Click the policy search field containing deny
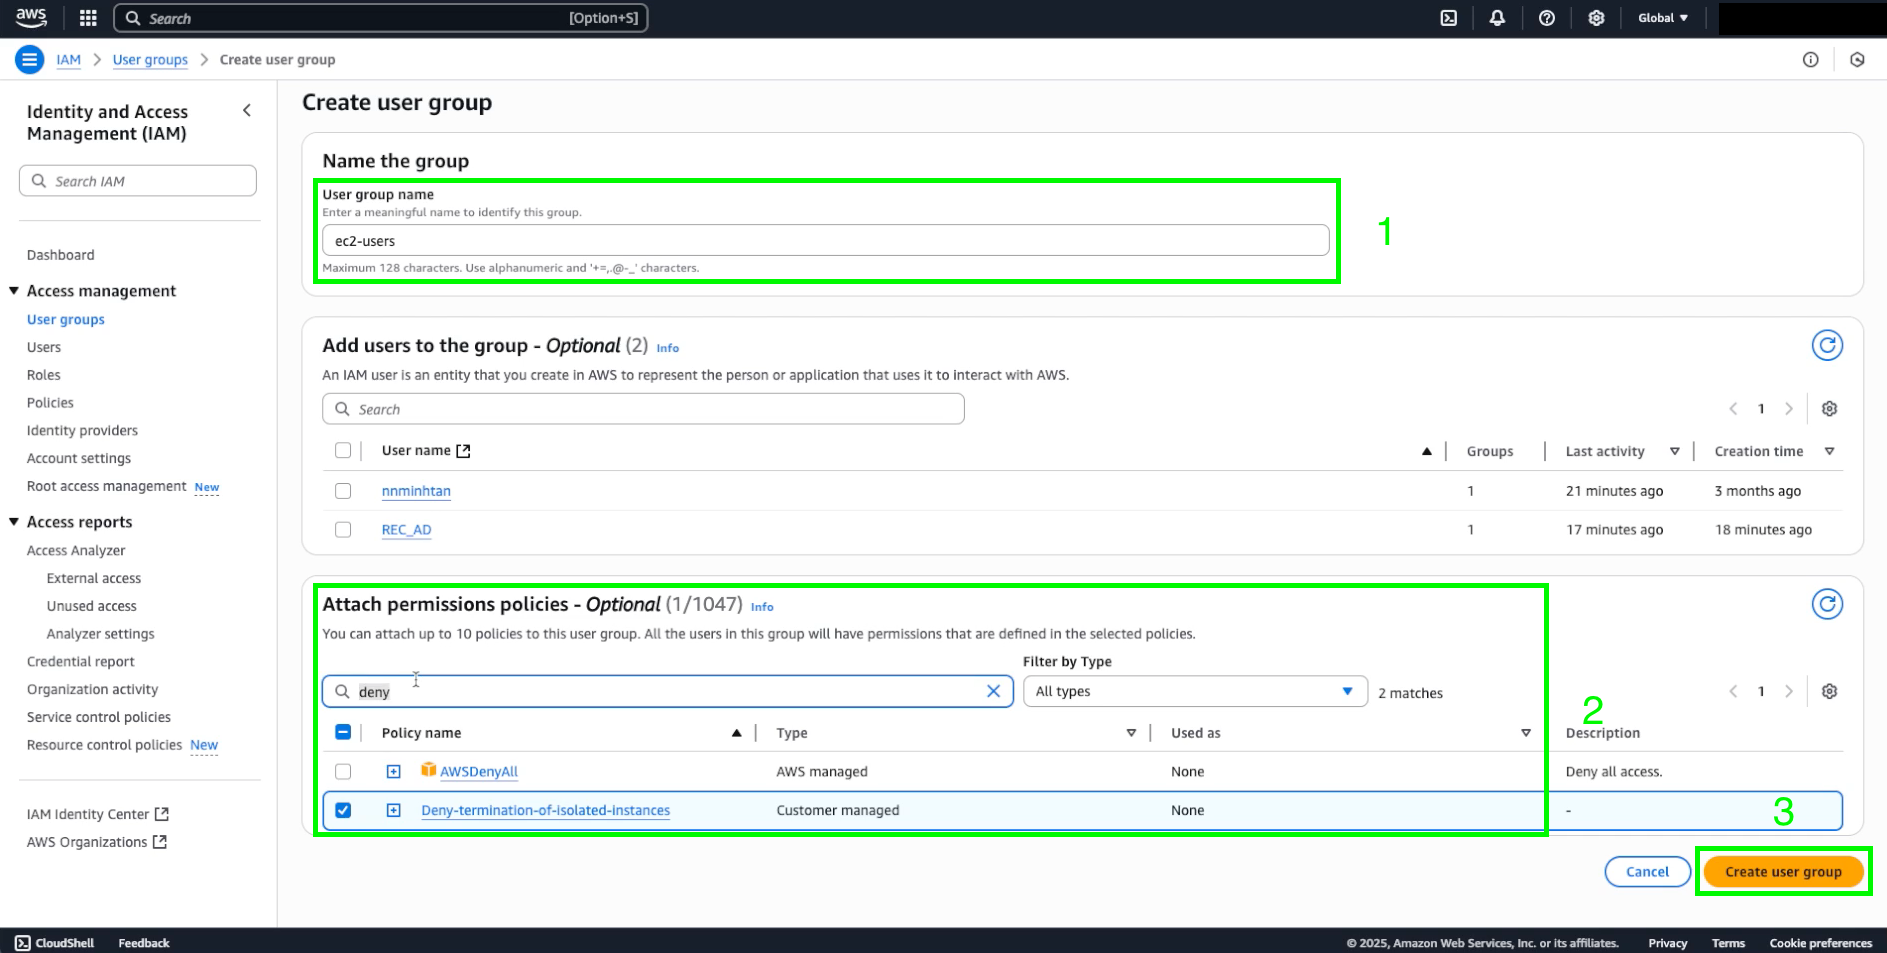The width and height of the screenshot is (1887, 953). [x=667, y=692]
